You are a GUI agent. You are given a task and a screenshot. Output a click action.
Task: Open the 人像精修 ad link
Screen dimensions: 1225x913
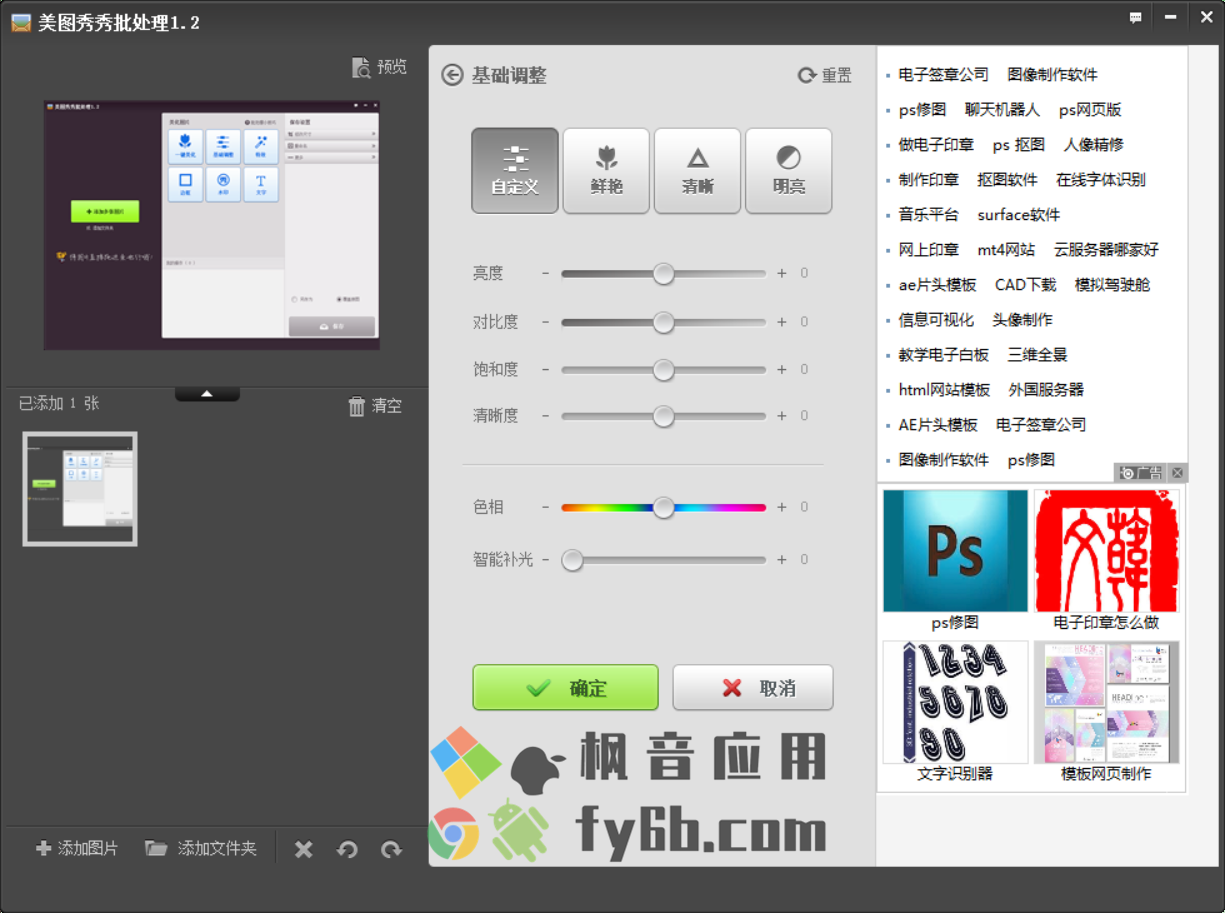(x=1093, y=145)
